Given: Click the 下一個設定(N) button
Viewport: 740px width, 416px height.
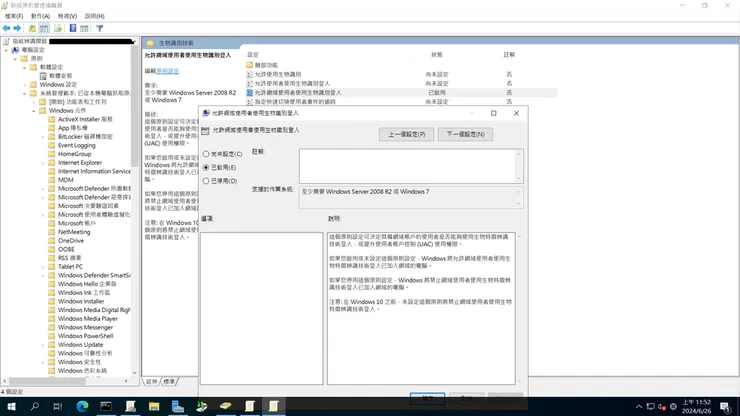Looking at the screenshot, I should point(465,134).
